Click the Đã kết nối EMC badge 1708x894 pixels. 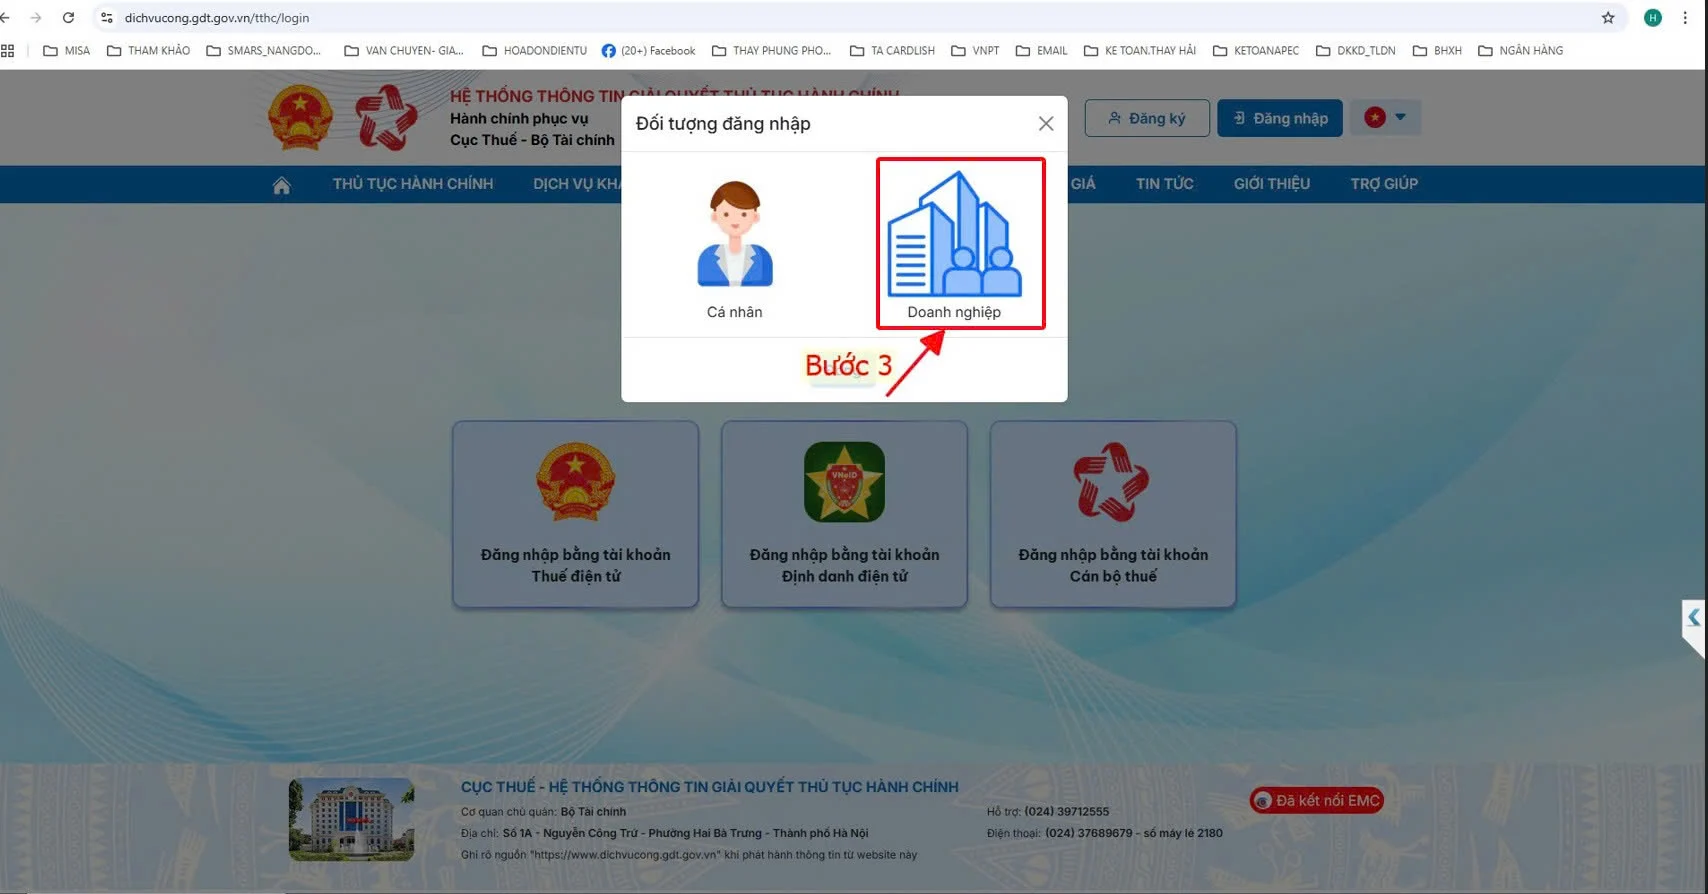pyautogui.click(x=1317, y=800)
